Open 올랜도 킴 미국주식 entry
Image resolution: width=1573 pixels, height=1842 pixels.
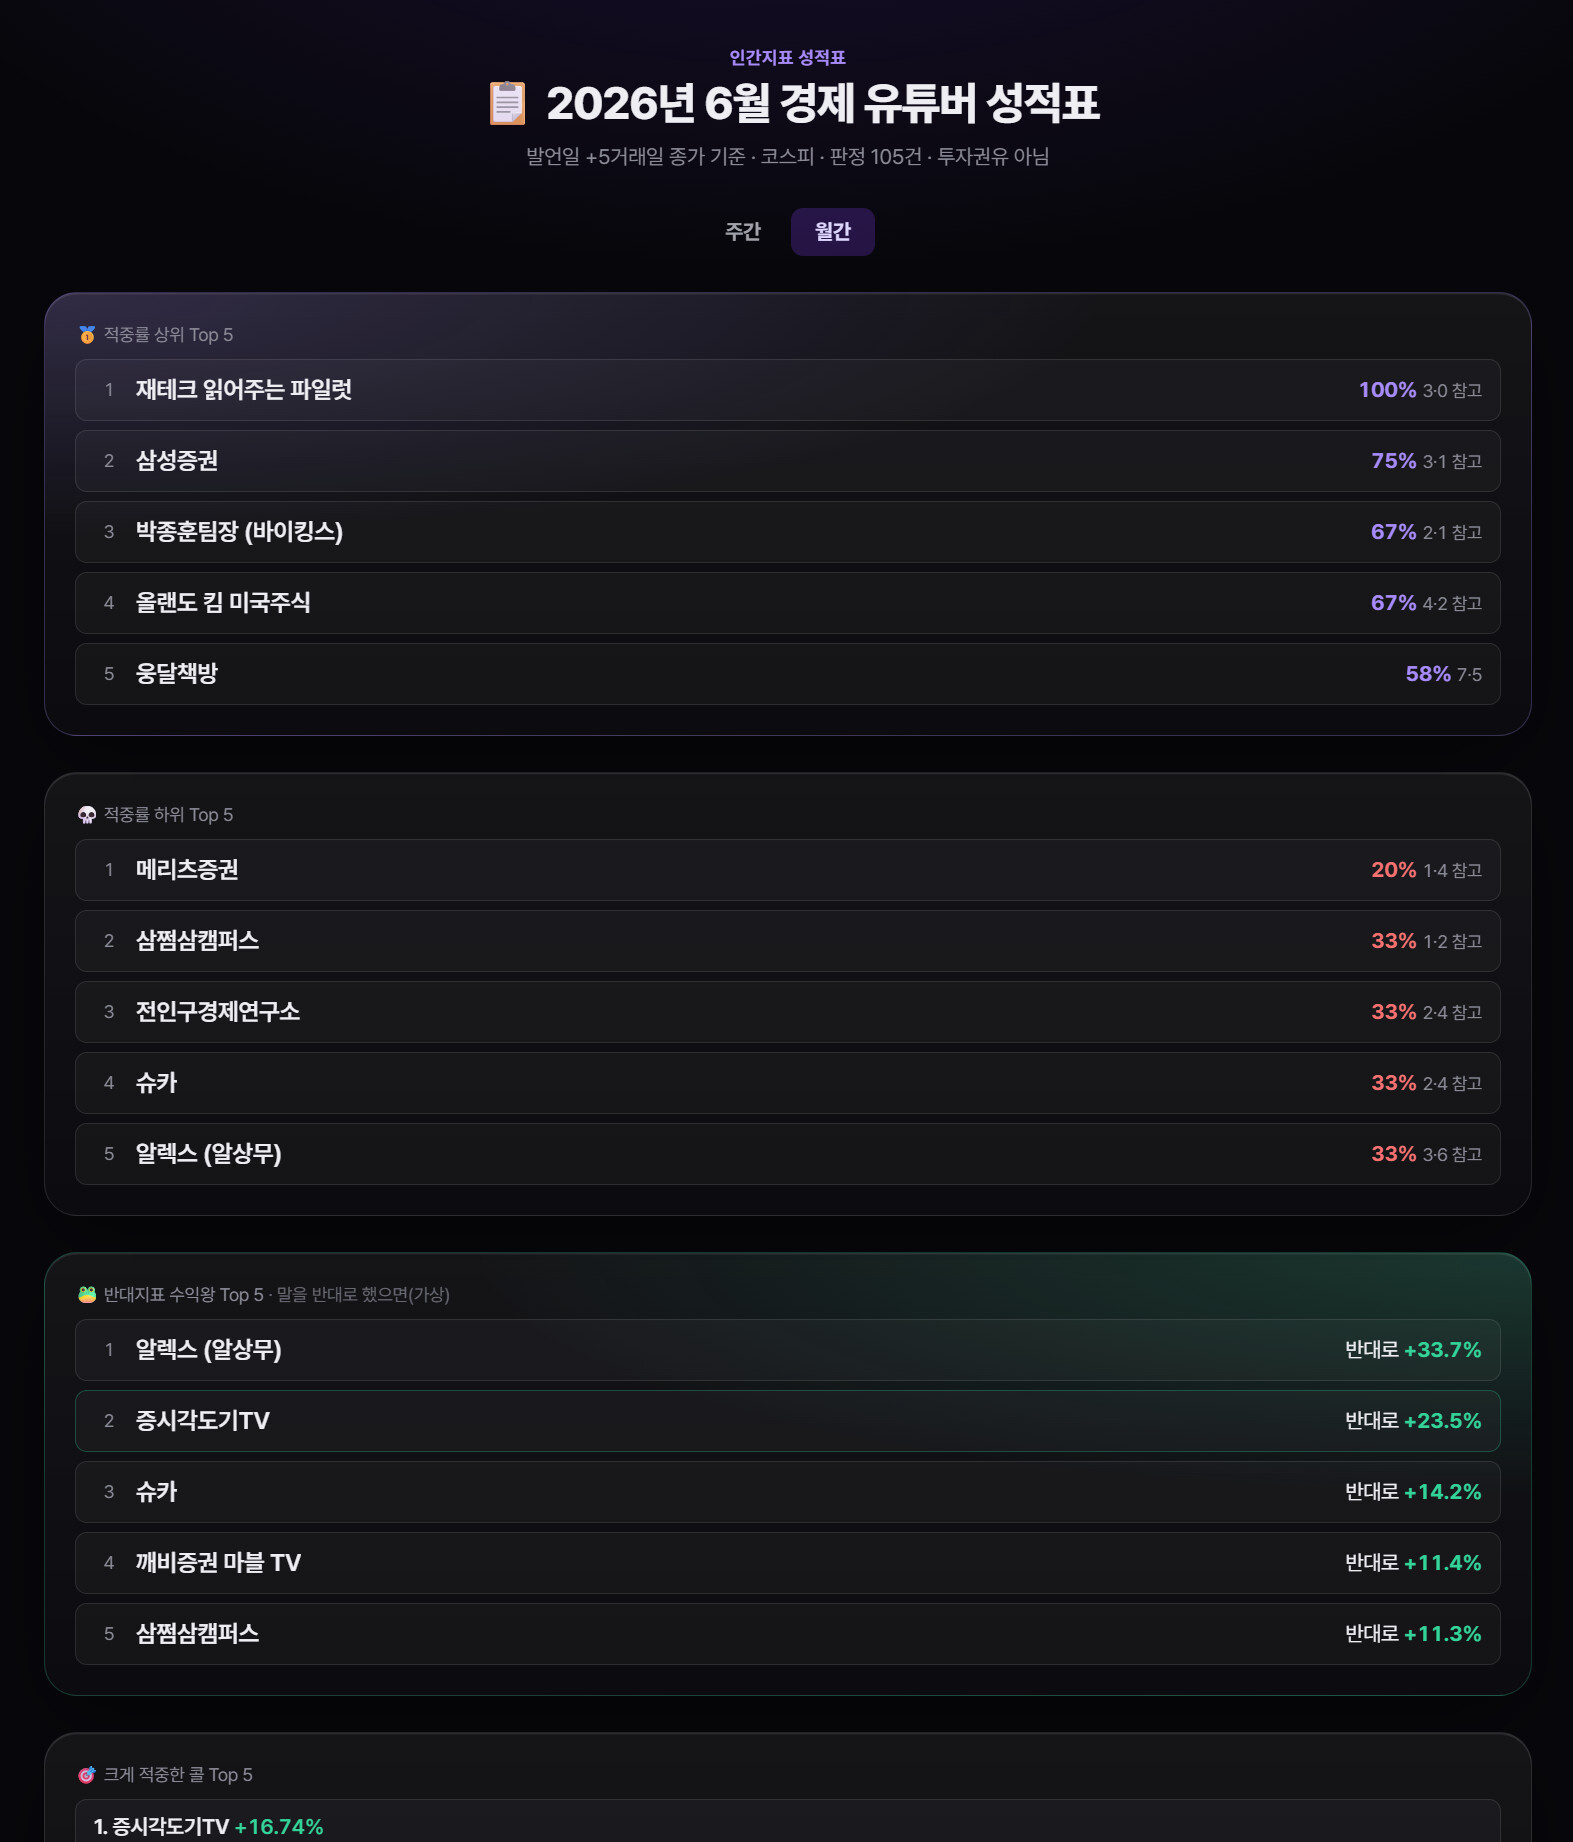click(788, 603)
